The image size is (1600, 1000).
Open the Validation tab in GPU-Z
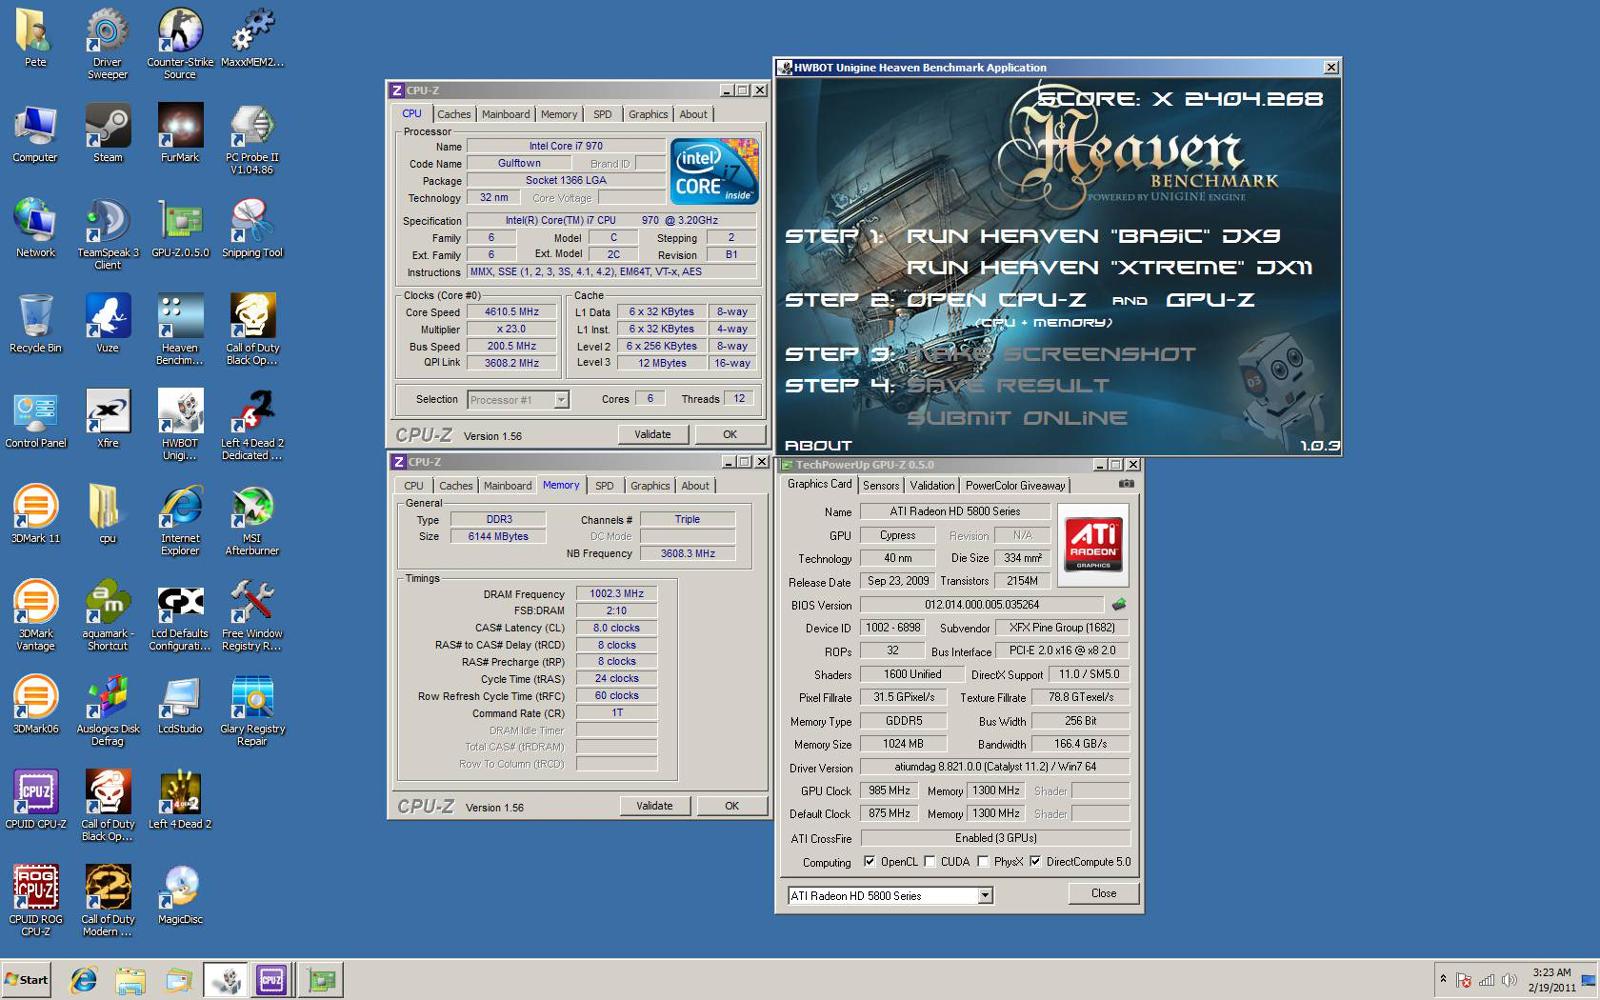click(932, 485)
